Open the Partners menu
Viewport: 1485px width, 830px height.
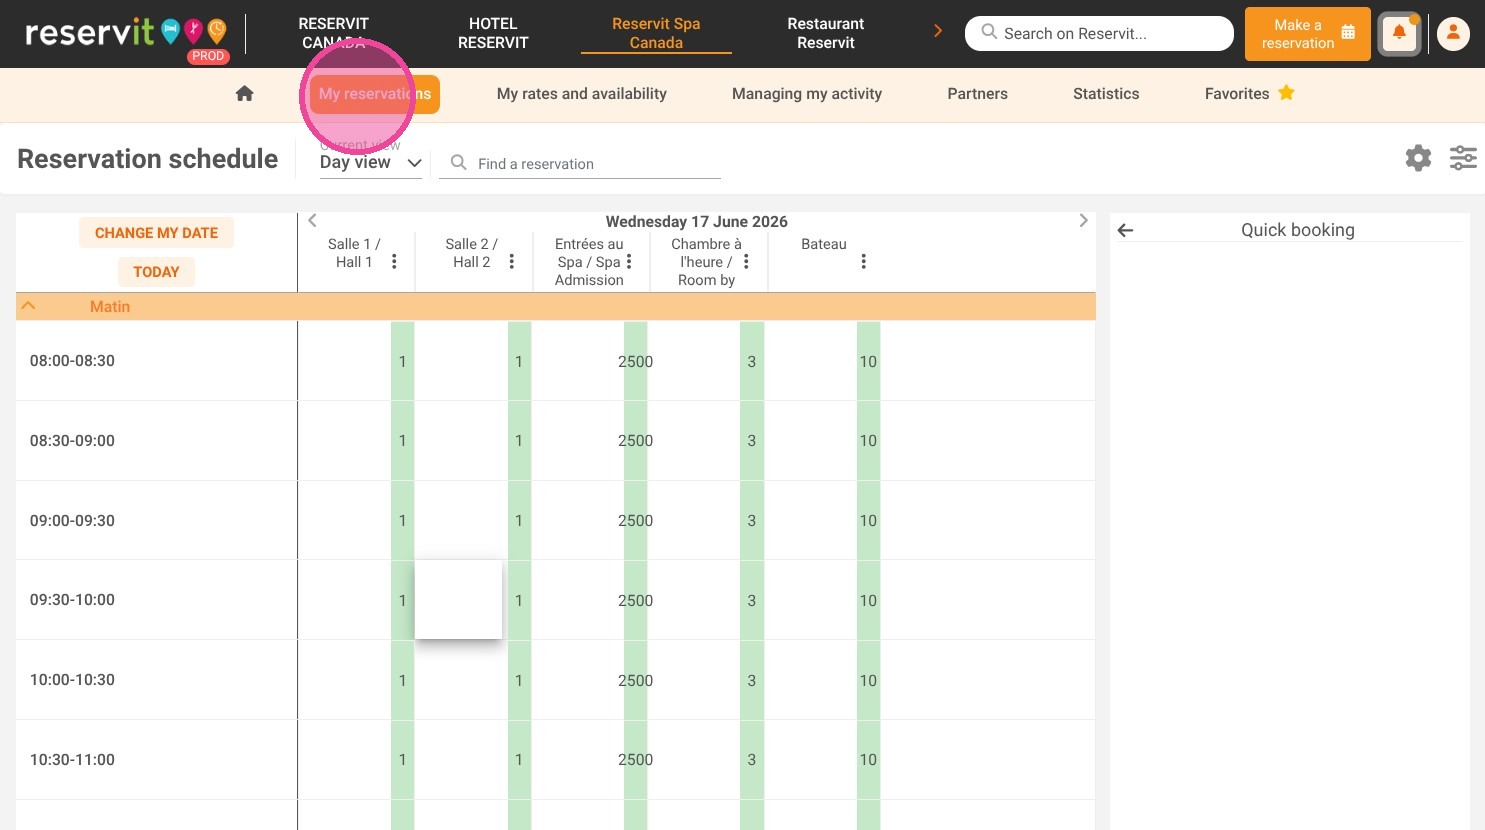click(977, 94)
